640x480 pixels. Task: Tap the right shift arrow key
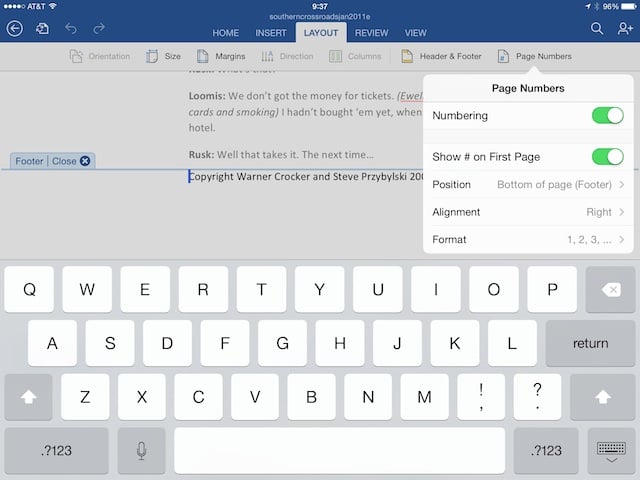603,397
